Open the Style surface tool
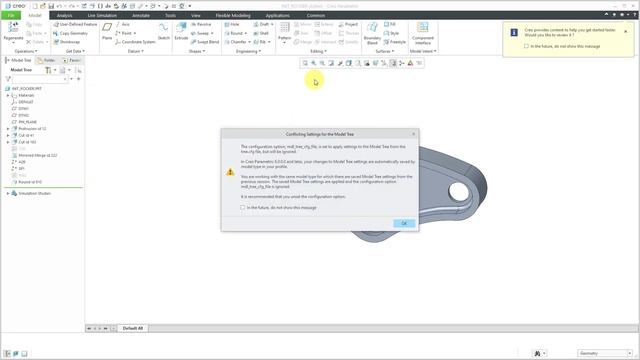 (391, 33)
